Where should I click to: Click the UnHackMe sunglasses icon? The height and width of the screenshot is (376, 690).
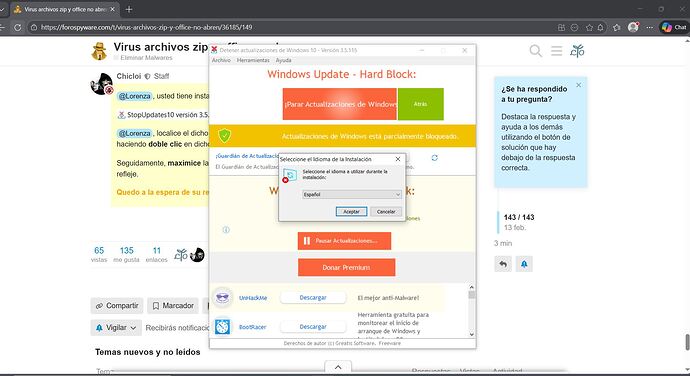point(223,298)
